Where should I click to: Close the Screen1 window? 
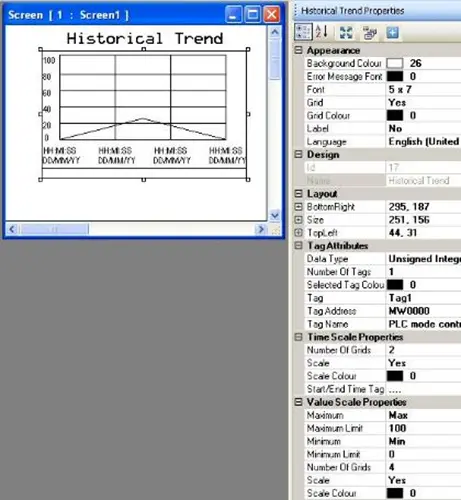coord(272,15)
